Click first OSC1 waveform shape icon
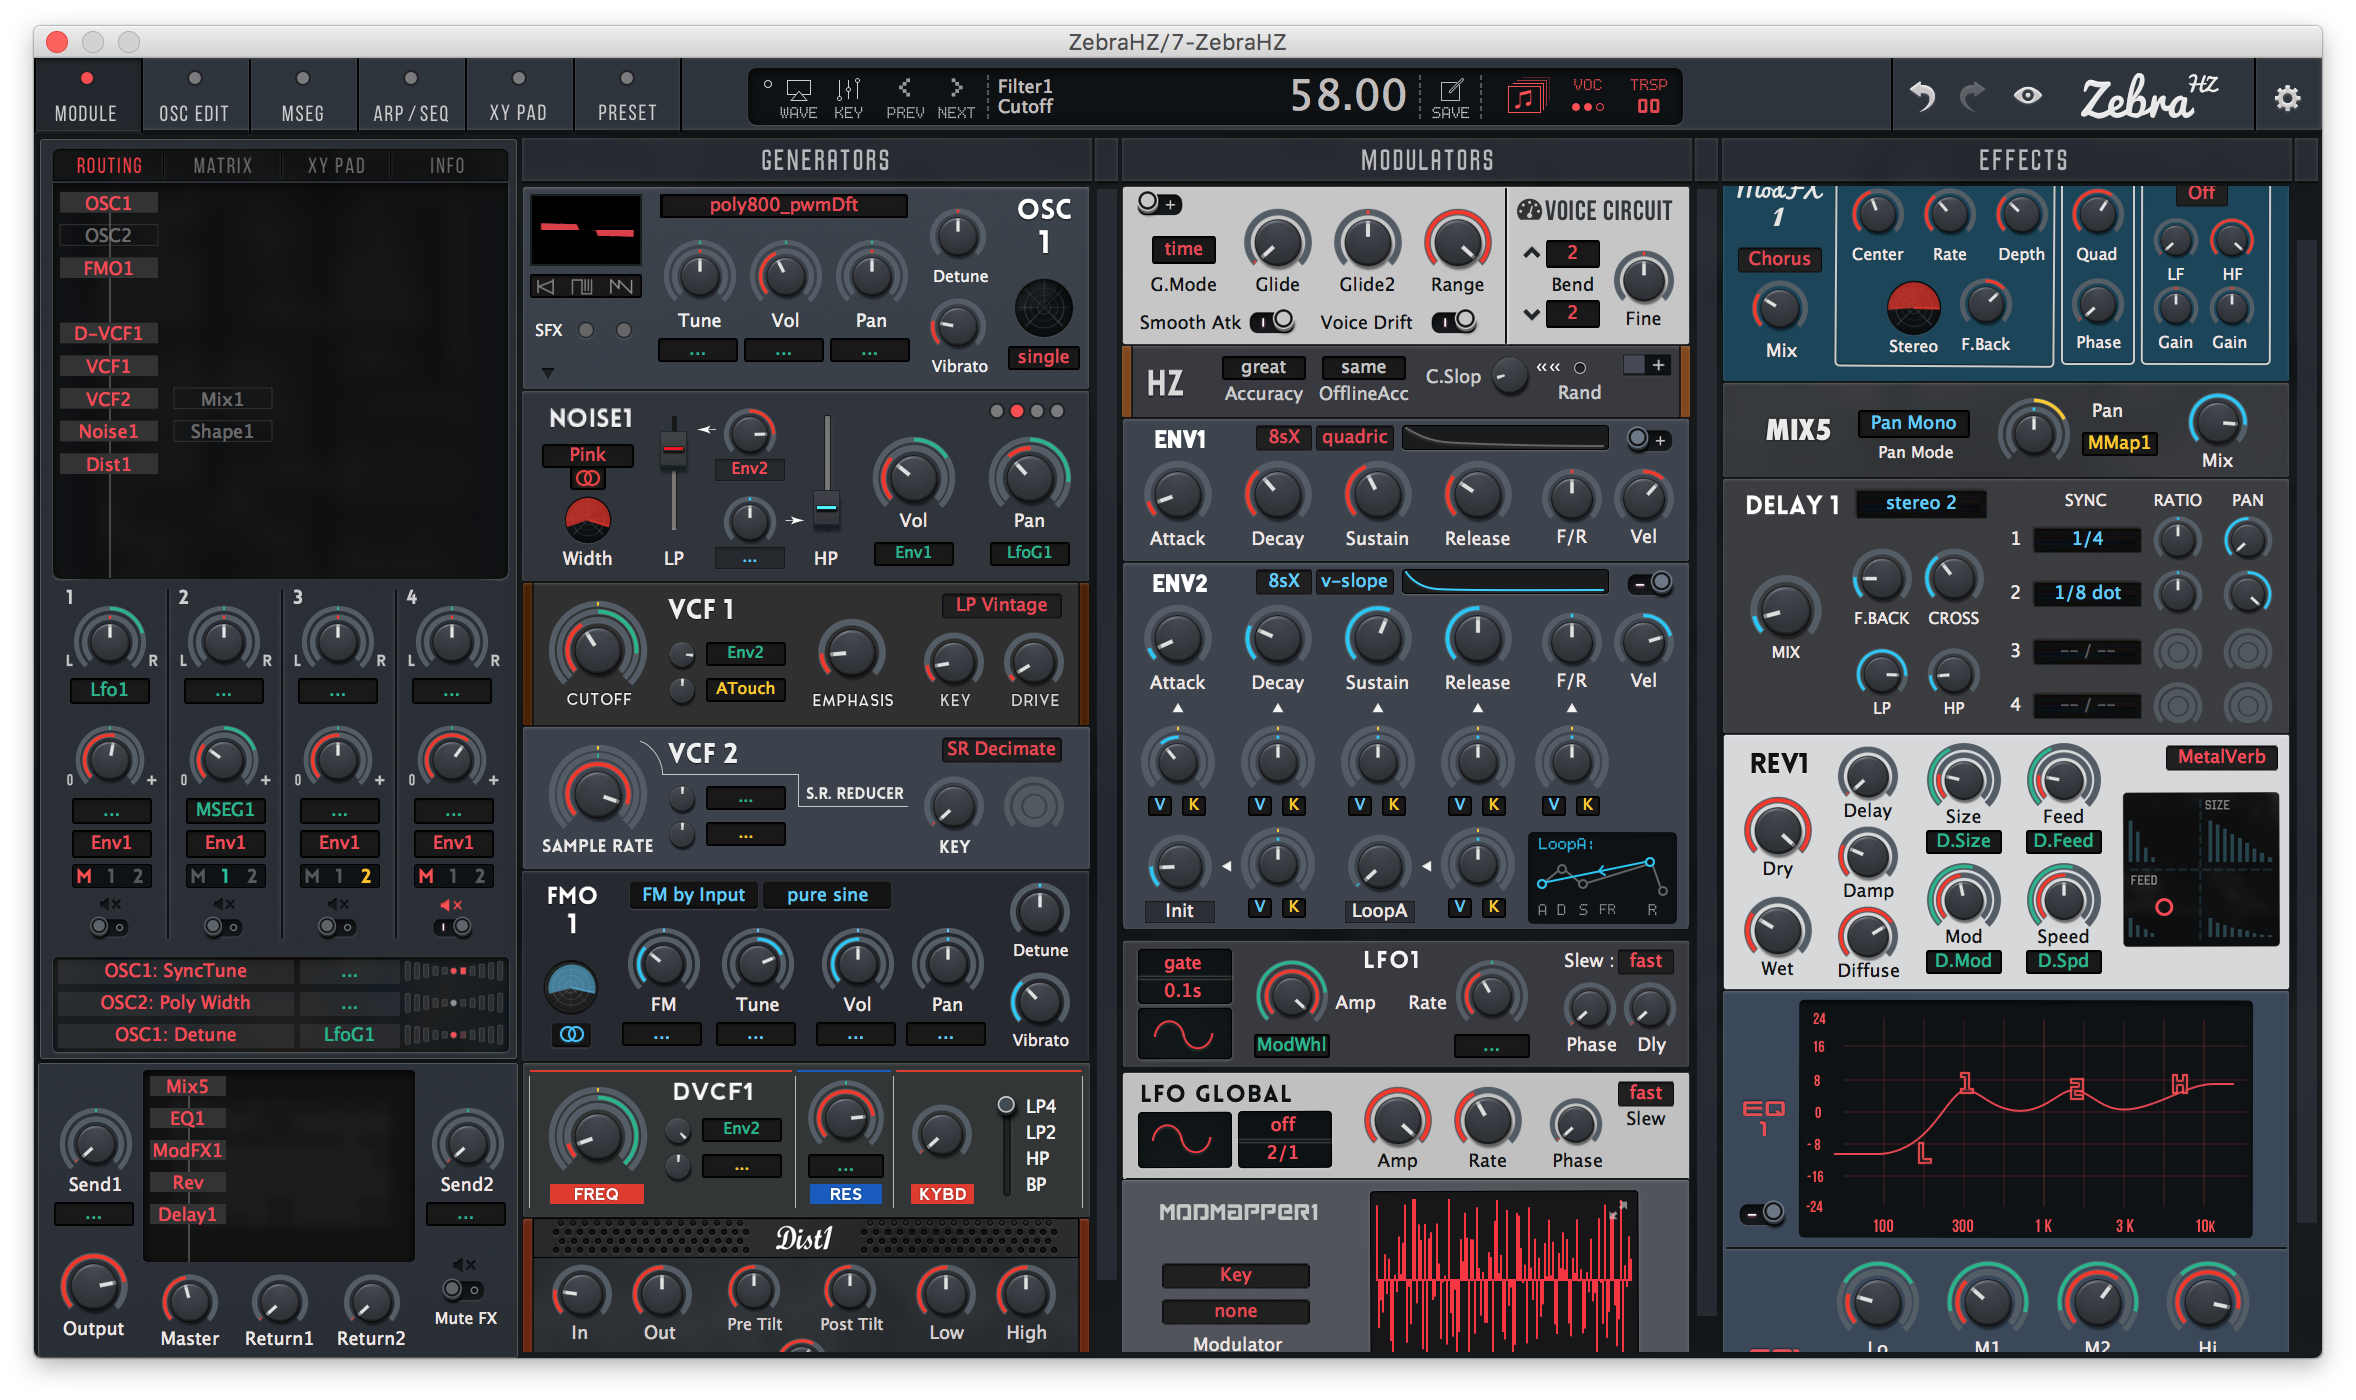2356x1400 pixels. pyautogui.click(x=545, y=287)
